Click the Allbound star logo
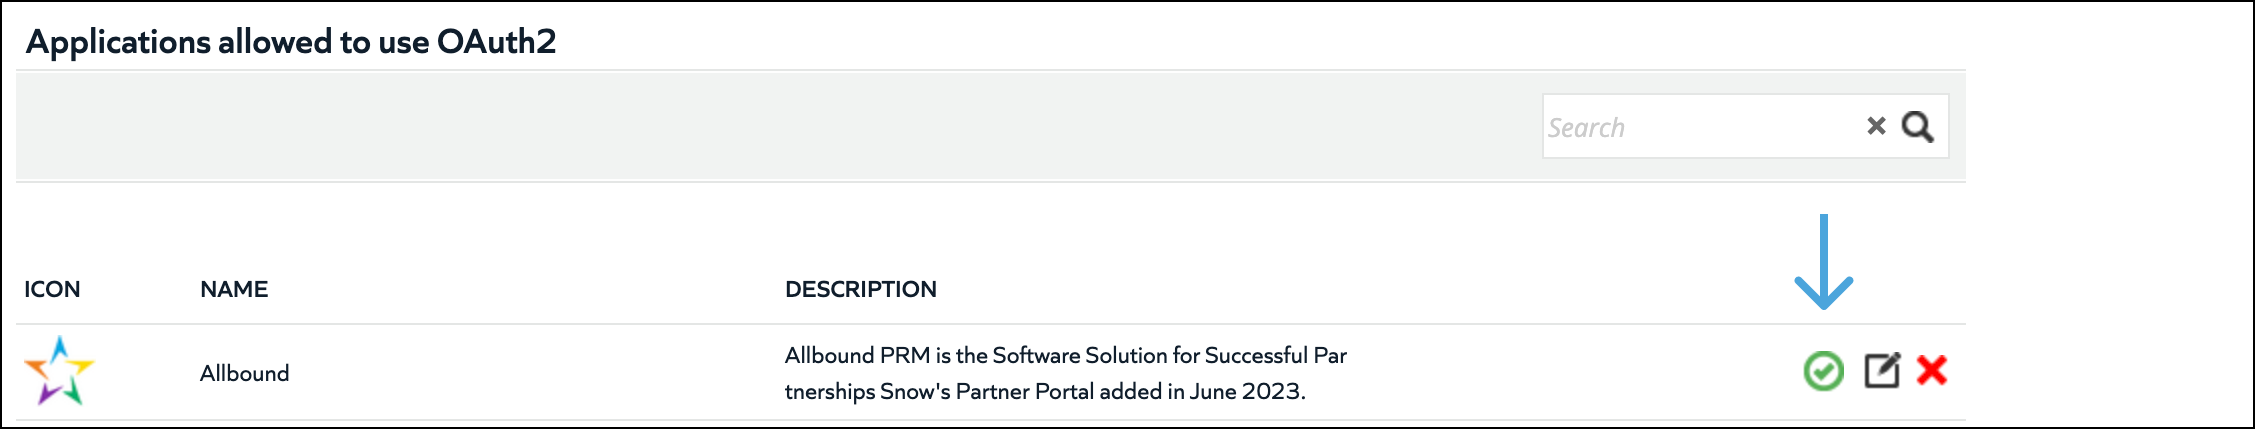This screenshot has width=2255, height=429. click(59, 371)
